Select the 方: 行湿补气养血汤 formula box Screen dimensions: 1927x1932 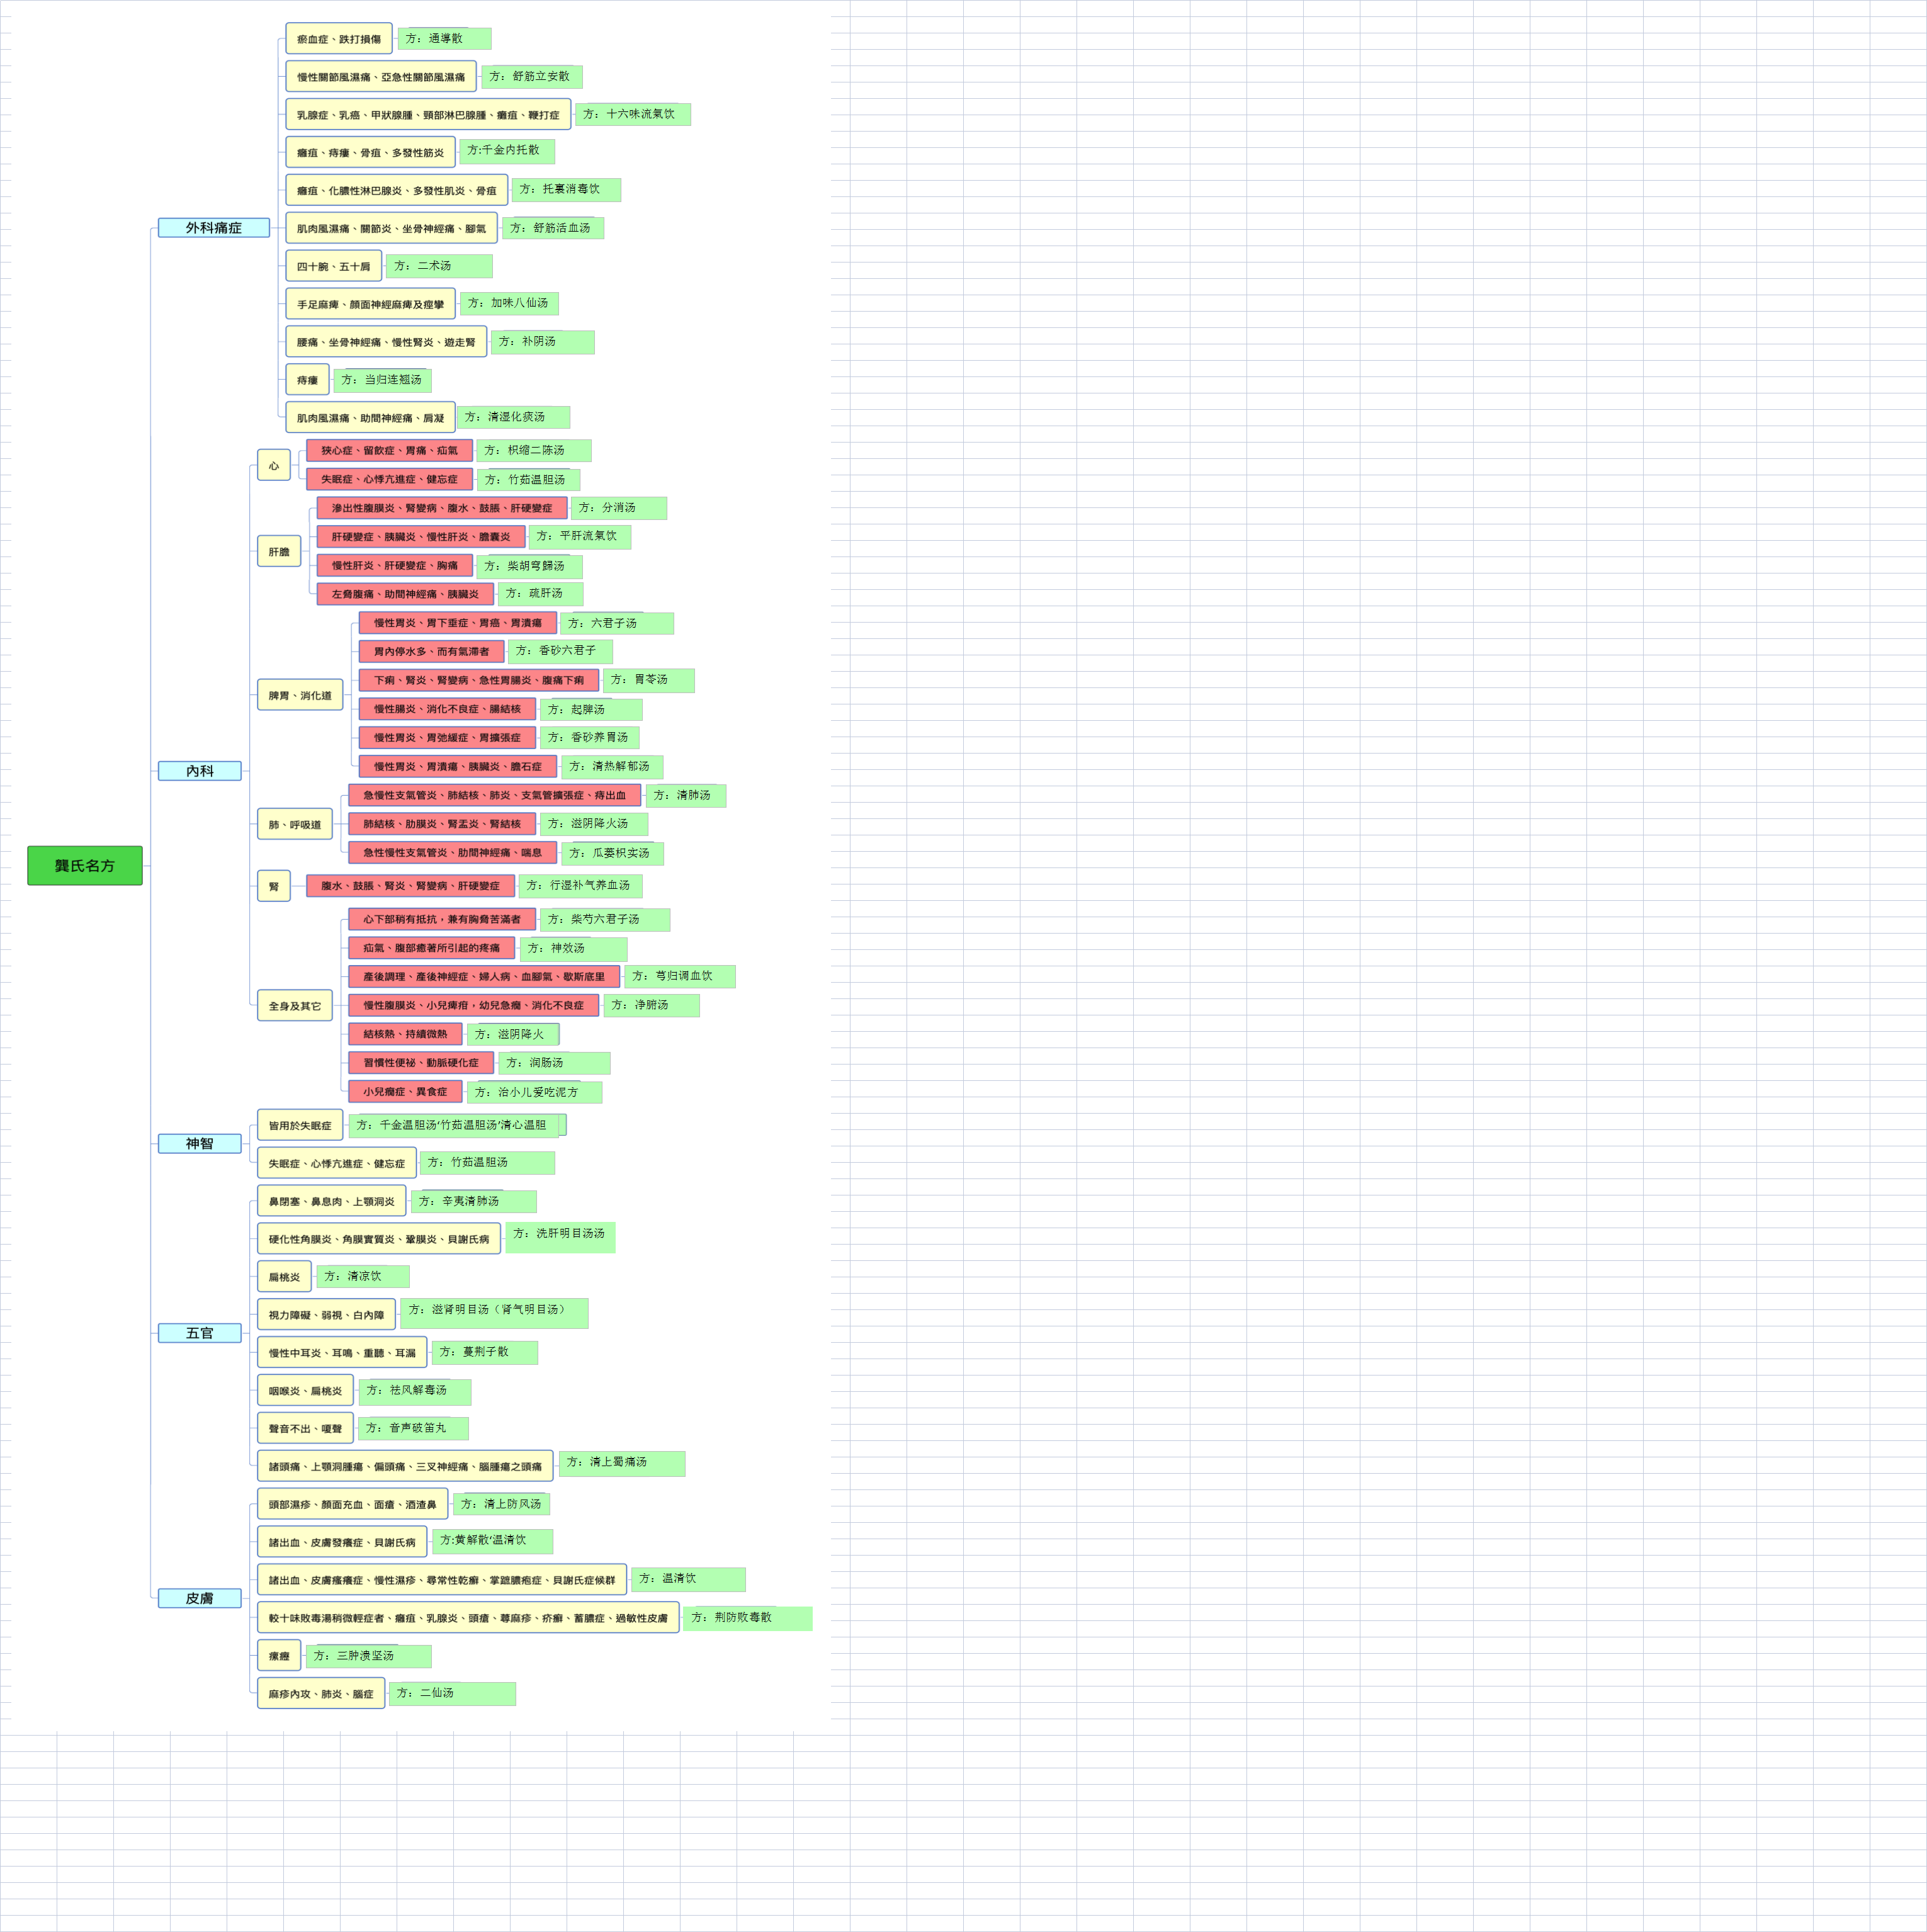[581, 886]
